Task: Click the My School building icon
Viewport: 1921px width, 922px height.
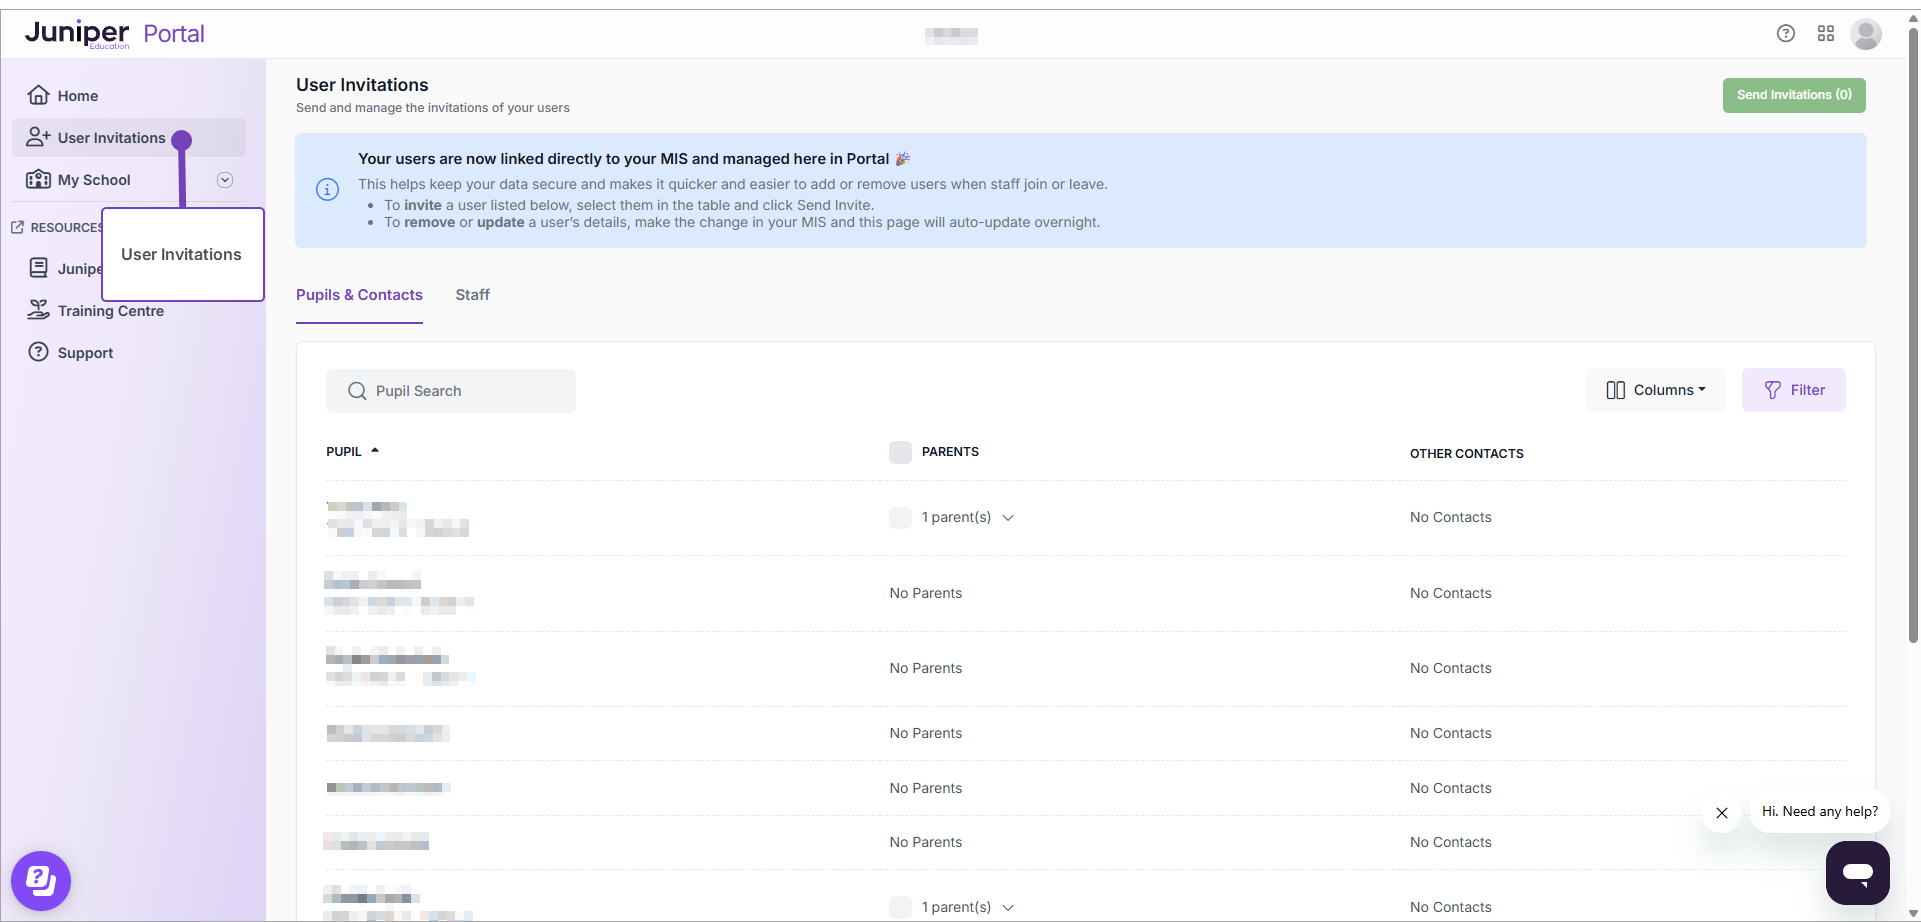Action: click(38, 180)
